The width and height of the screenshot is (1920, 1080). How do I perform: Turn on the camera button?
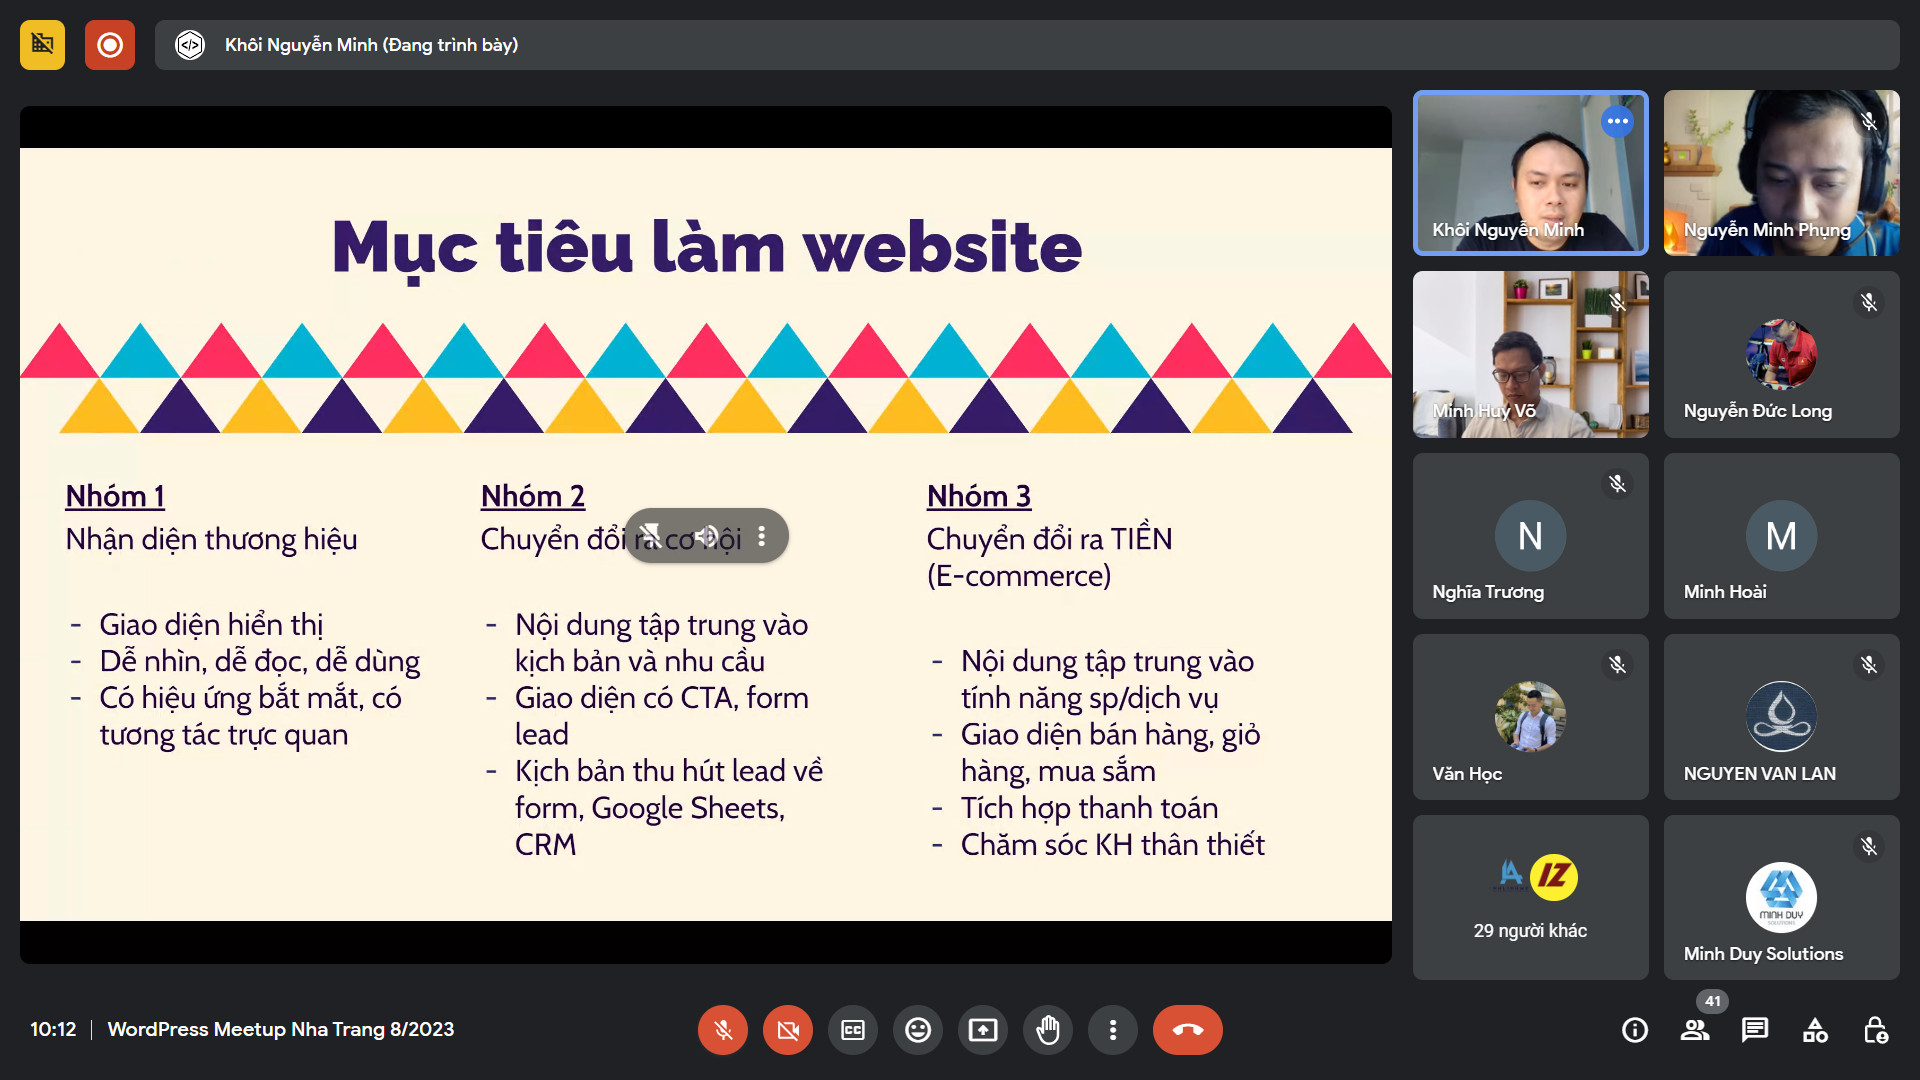788,1030
